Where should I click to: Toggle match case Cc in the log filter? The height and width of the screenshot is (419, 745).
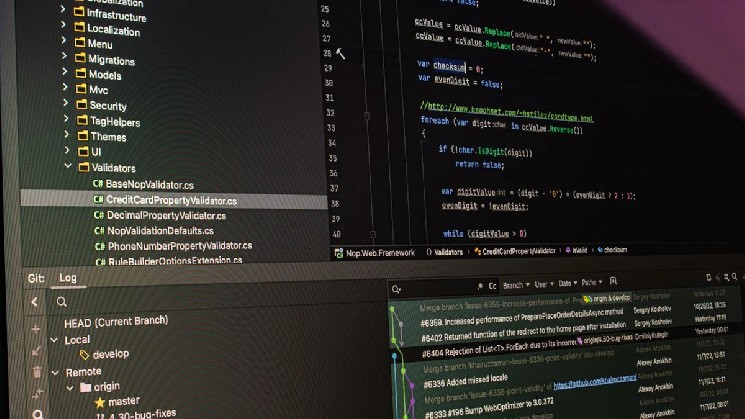492,286
